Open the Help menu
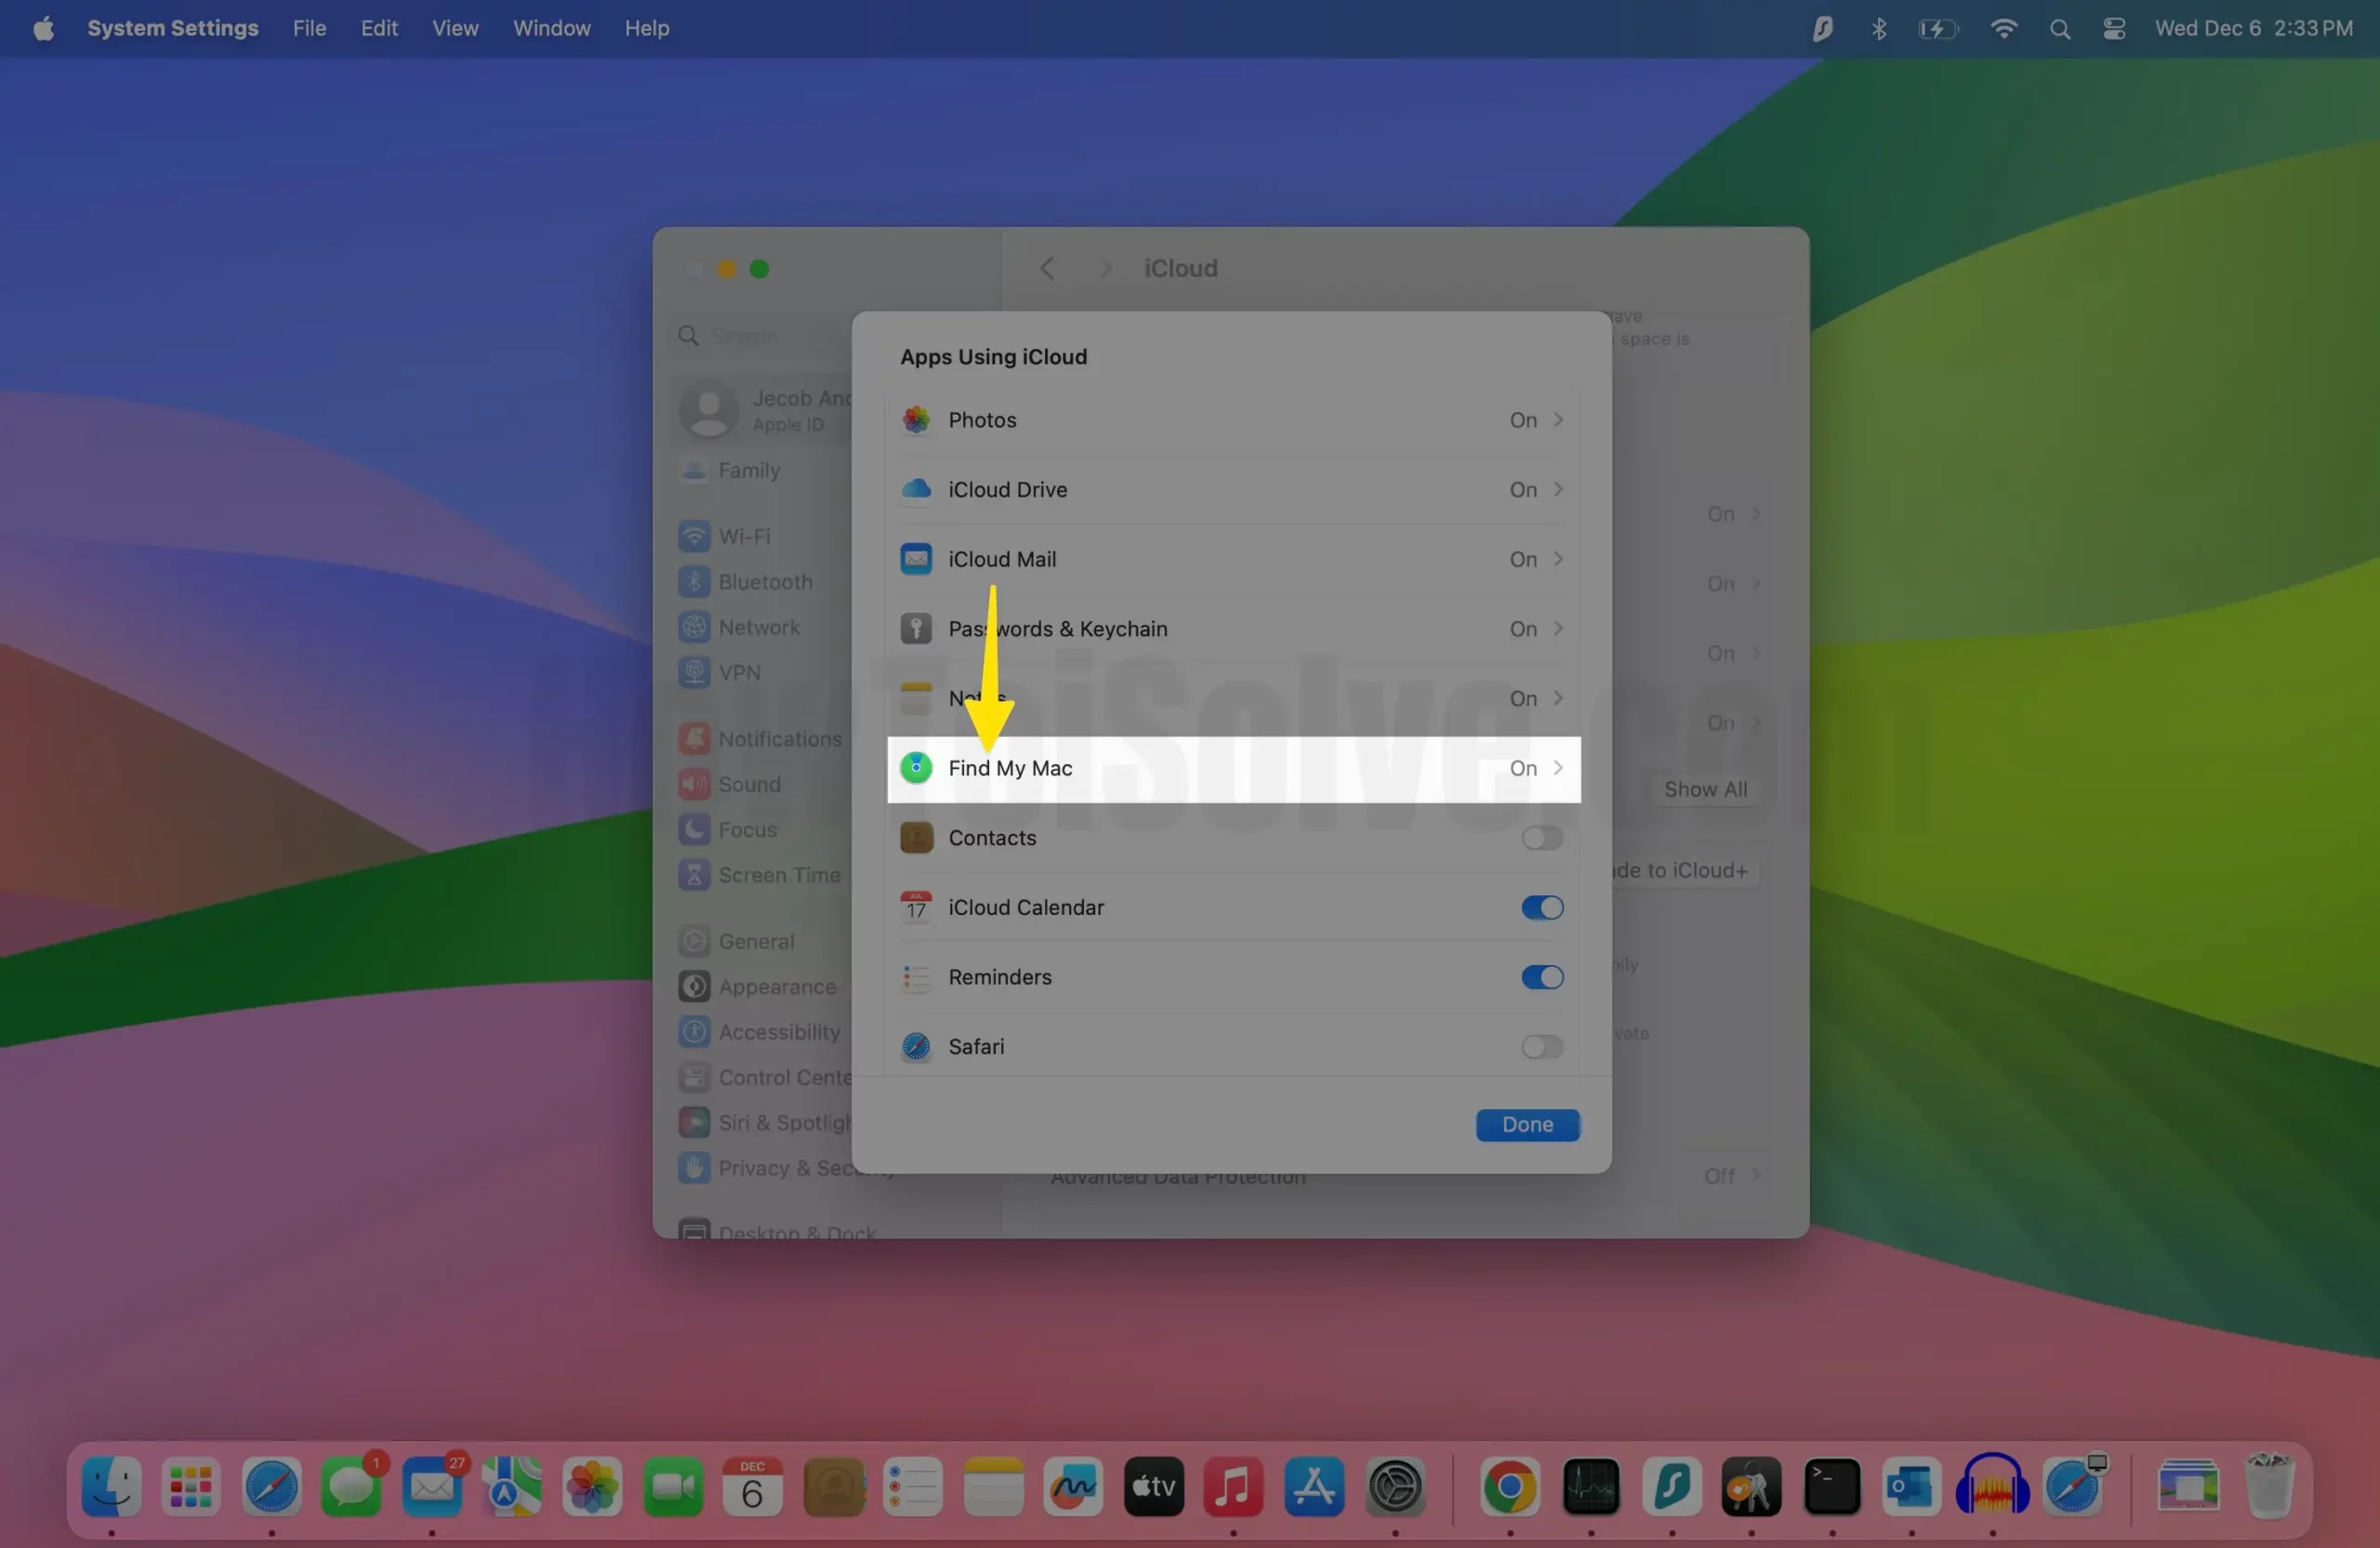 (647, 29)
